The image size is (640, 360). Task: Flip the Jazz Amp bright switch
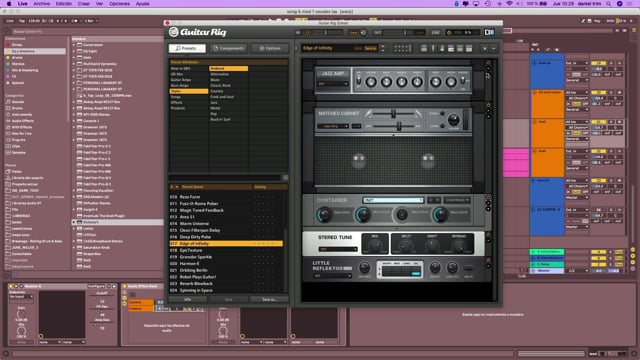click(359, 80)
